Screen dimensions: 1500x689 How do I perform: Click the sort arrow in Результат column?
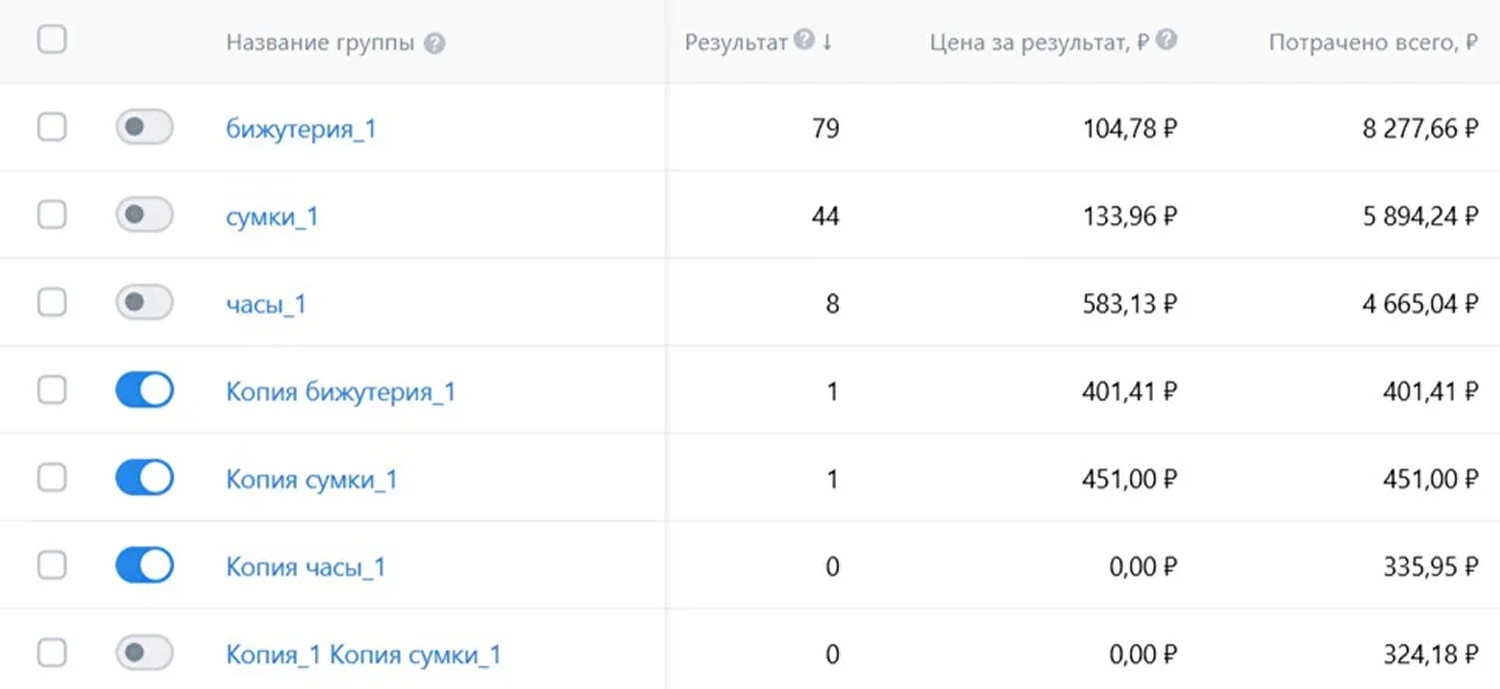[x=828, y=43]
